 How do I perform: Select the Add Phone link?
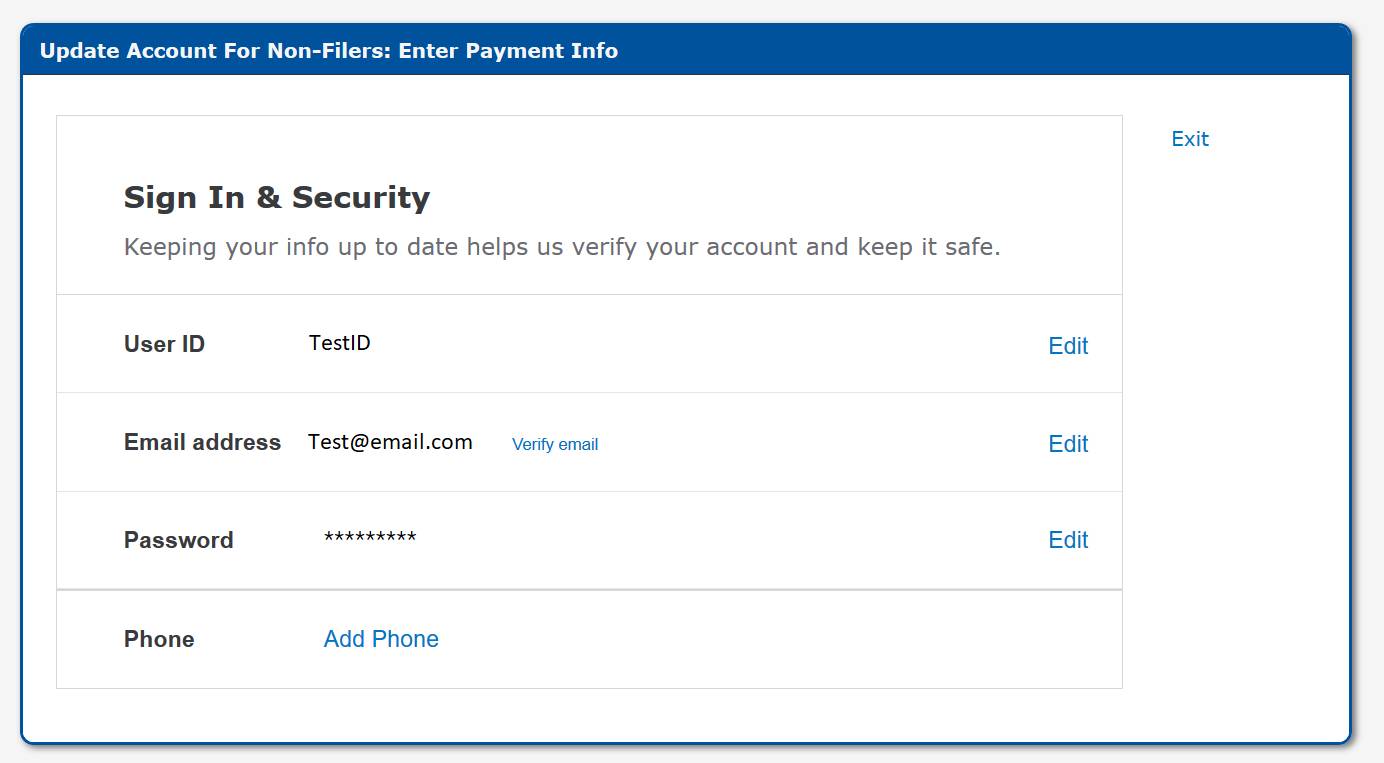click(381, 639)
